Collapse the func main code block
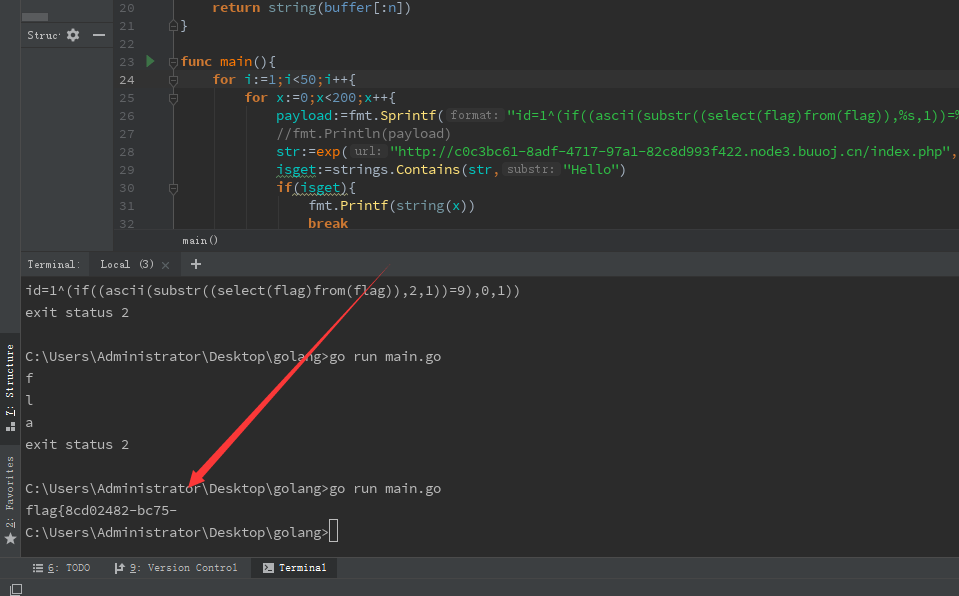This screenshot has width=959, height=596. pyautogui.click(x=173, y=62)
